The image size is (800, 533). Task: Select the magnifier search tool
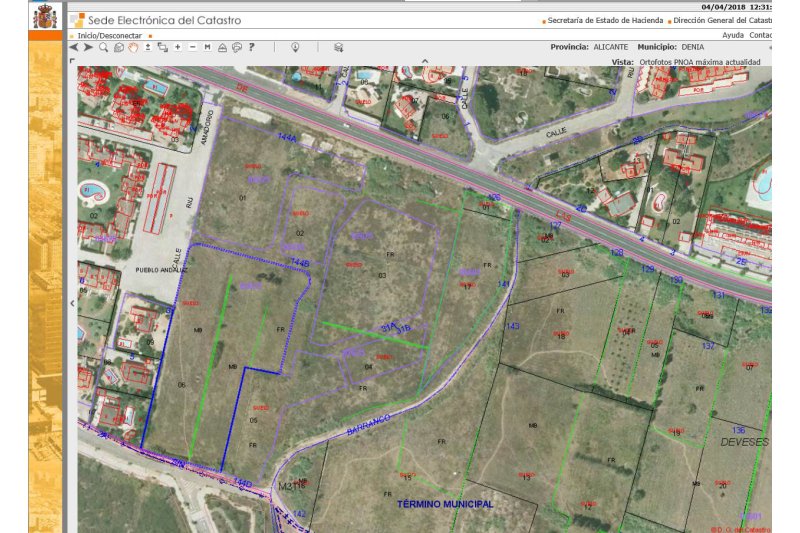tap(103, 47)
